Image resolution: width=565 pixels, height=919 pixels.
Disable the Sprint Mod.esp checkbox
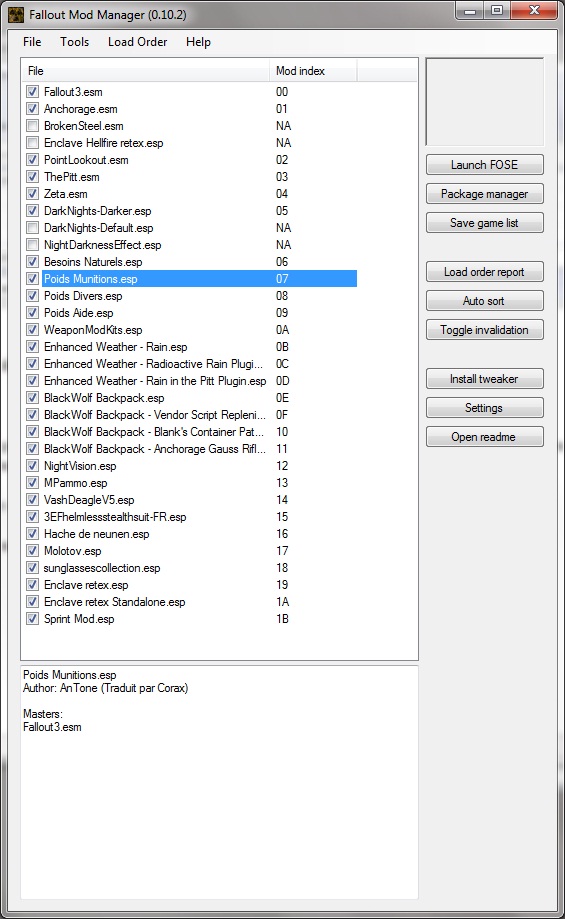coord(33,619)
